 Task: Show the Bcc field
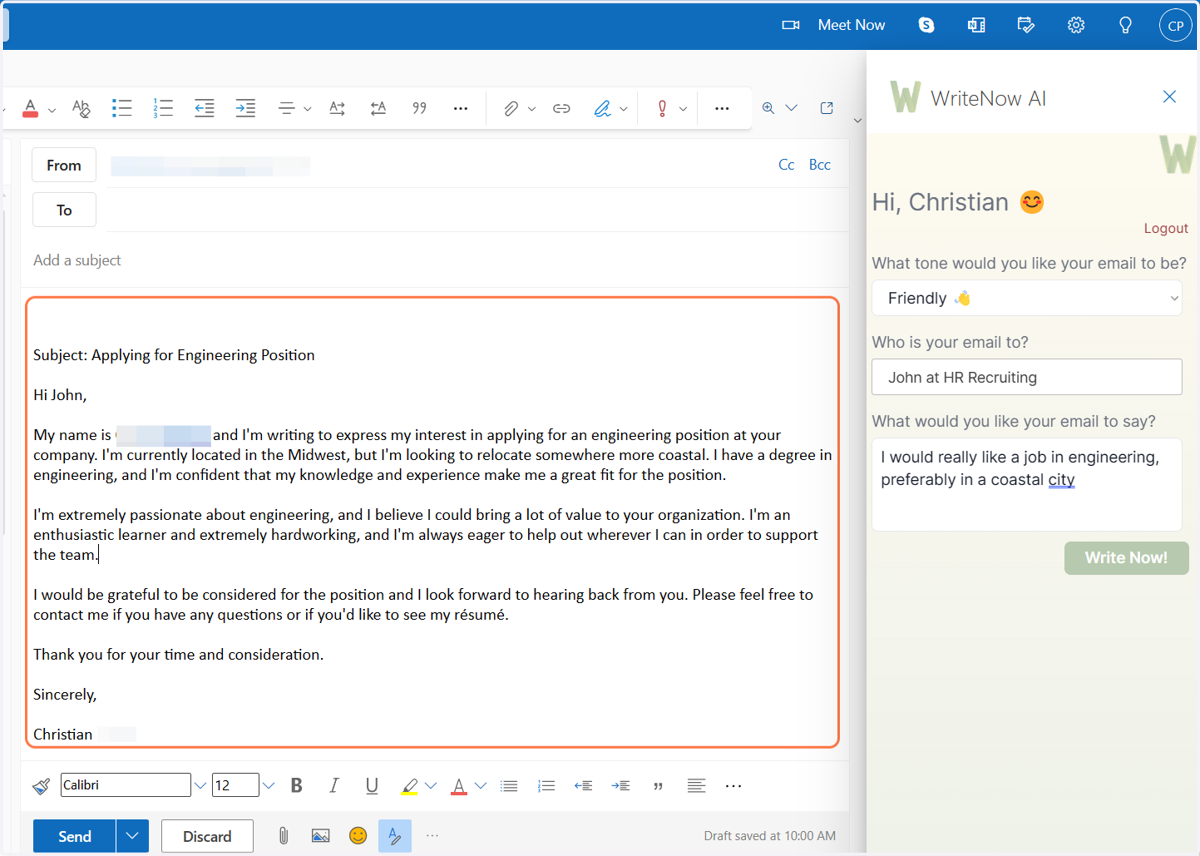820,165
